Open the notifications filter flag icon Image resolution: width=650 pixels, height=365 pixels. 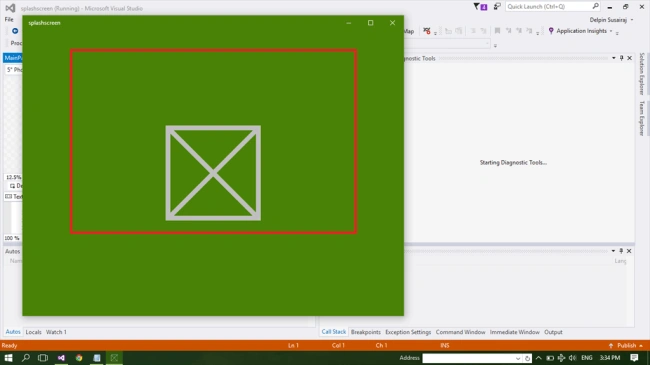(477, 6)
